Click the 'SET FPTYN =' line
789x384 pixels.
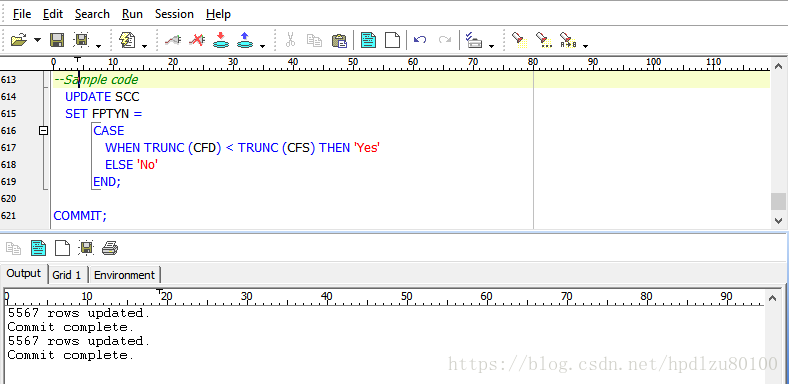coord(103,114)
